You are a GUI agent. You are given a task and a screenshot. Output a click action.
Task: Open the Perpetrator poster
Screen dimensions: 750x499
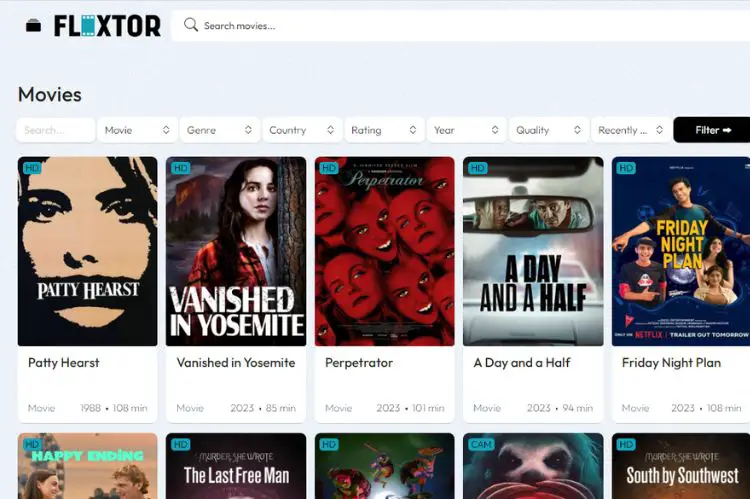[385, 251]
